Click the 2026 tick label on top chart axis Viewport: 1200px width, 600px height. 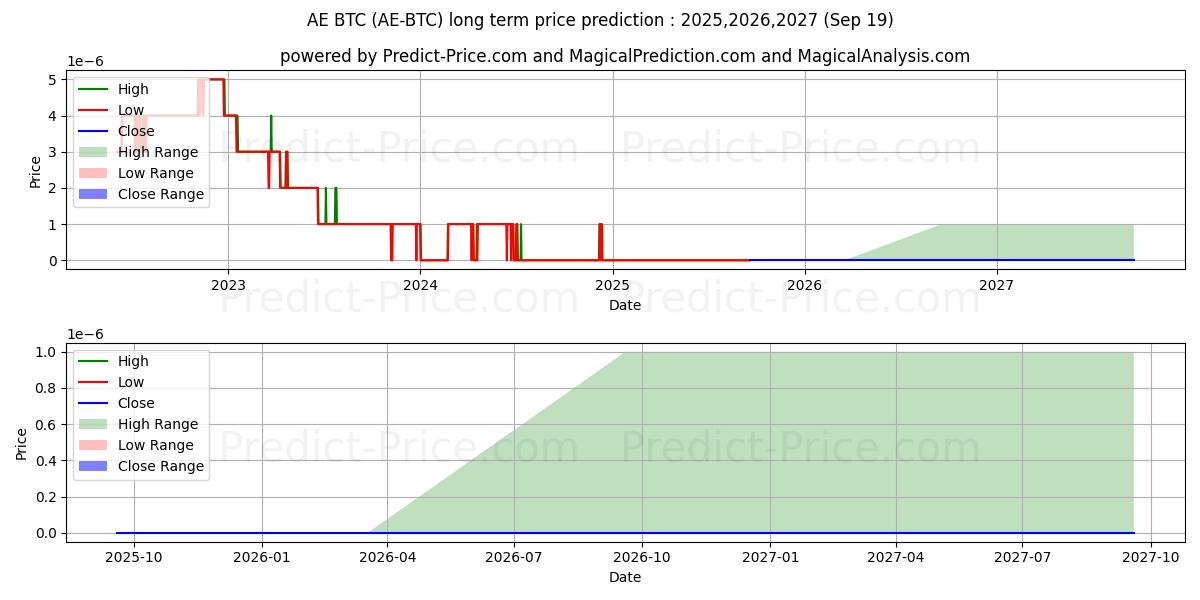pos(804,284)
